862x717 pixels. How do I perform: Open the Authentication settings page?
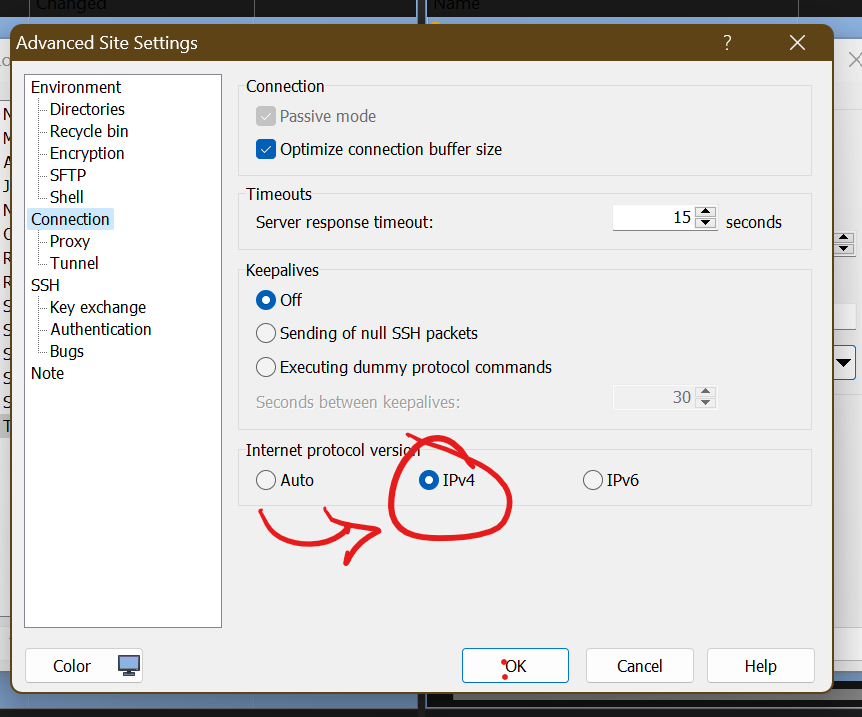pos(101,329)
